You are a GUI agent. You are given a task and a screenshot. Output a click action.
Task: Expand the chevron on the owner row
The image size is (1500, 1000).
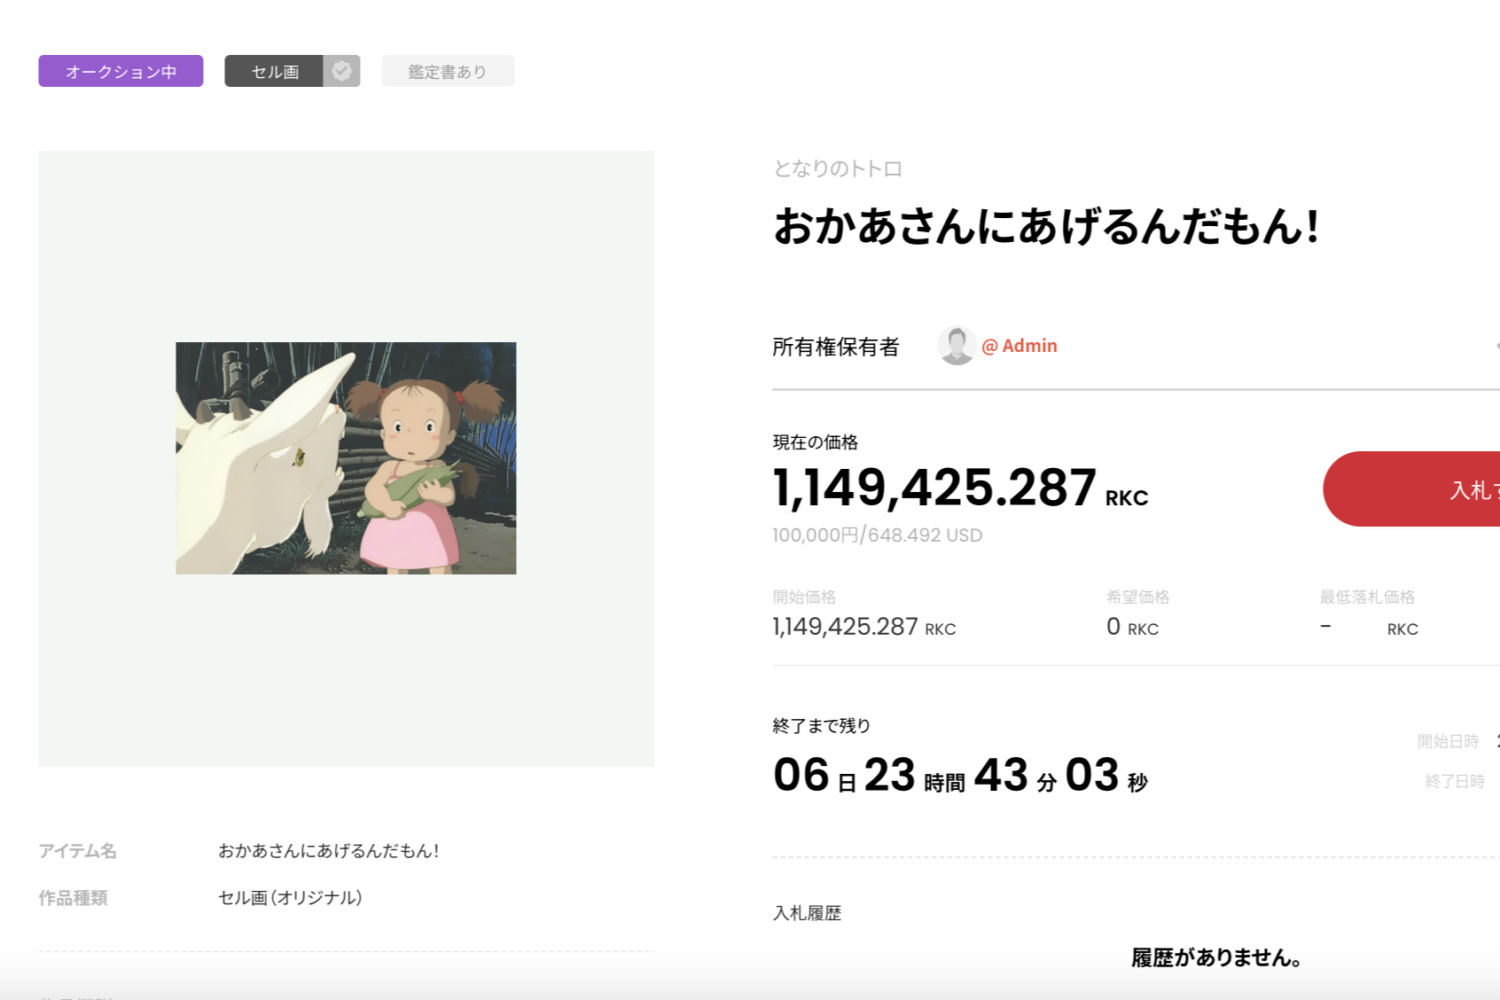1495,346
